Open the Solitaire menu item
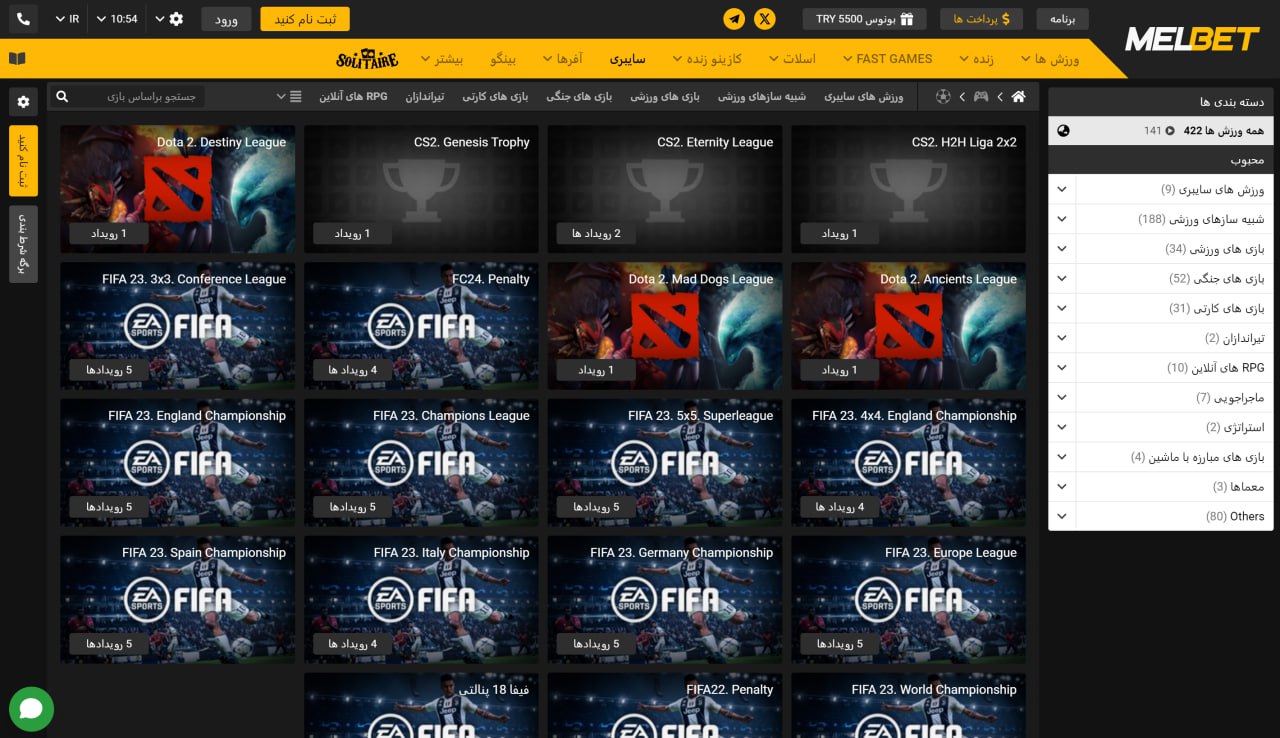The image size is (1280, 738). tap(367, 59)
